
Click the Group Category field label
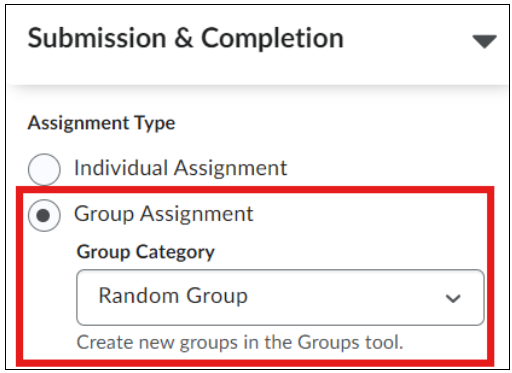[x=146, y=252]
